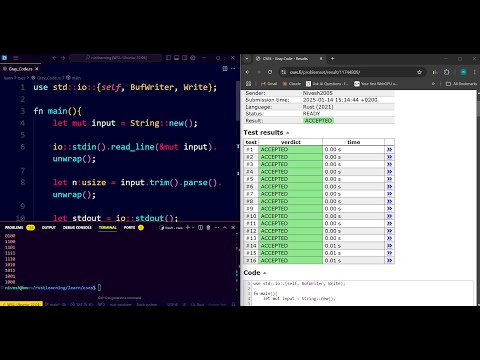Open details arrow for test #1
Image resolution: width=480 pixels, height=360 pixels.
[x=389, y=149]
